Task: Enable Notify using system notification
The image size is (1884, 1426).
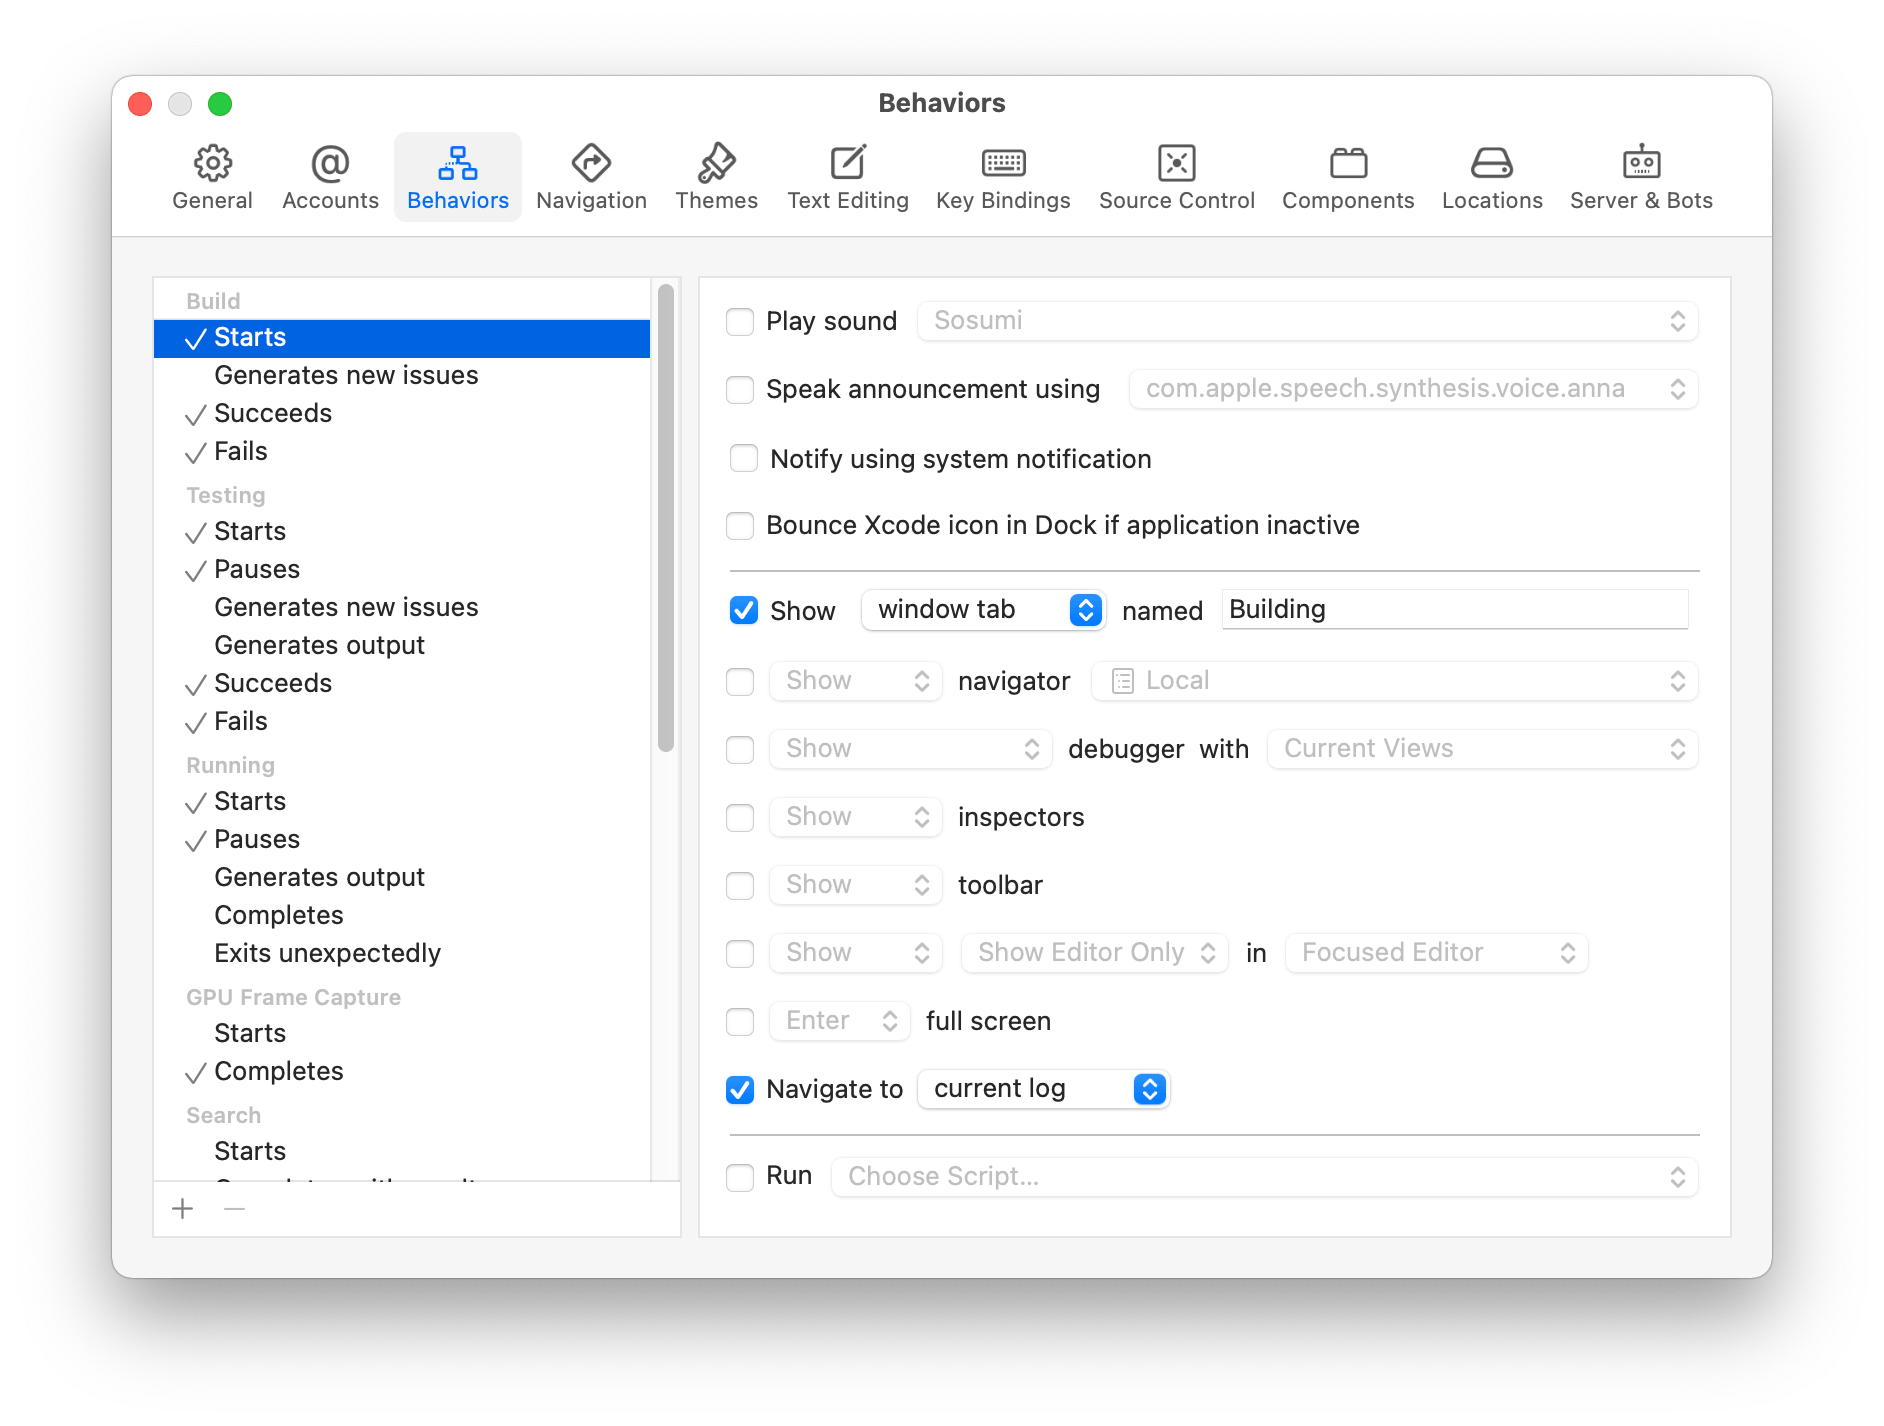Action: pyautogui.click(x=744, y=458)
